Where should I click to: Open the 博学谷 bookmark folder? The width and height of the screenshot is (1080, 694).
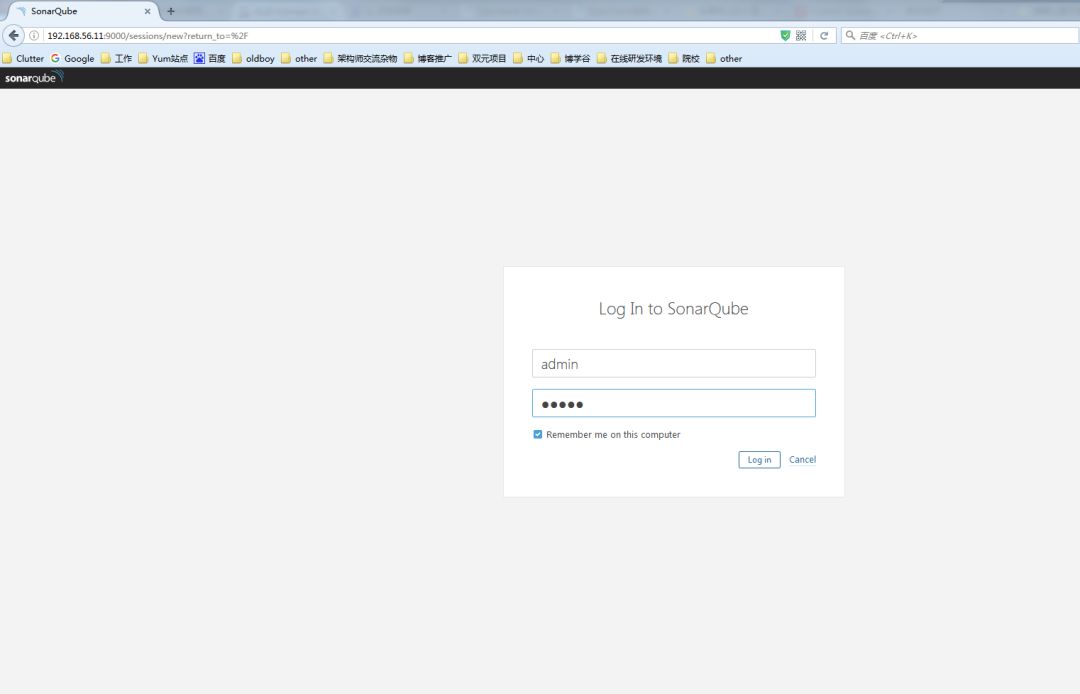571,59
